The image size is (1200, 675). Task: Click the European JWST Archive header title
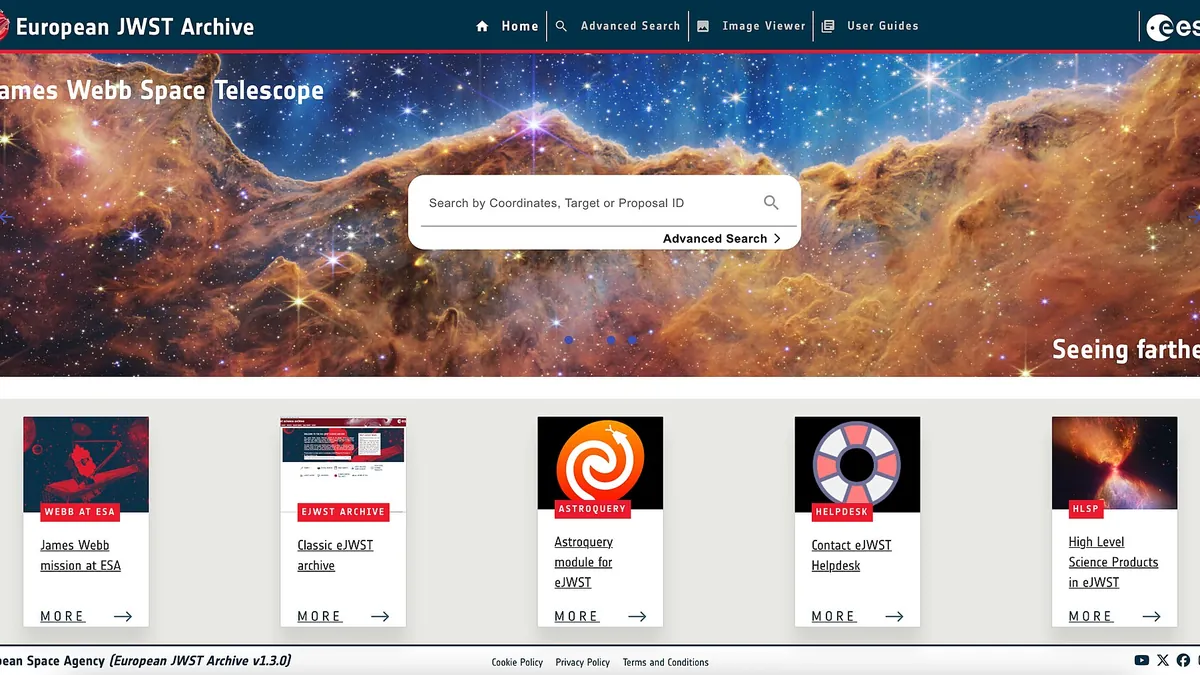point(135,26)
